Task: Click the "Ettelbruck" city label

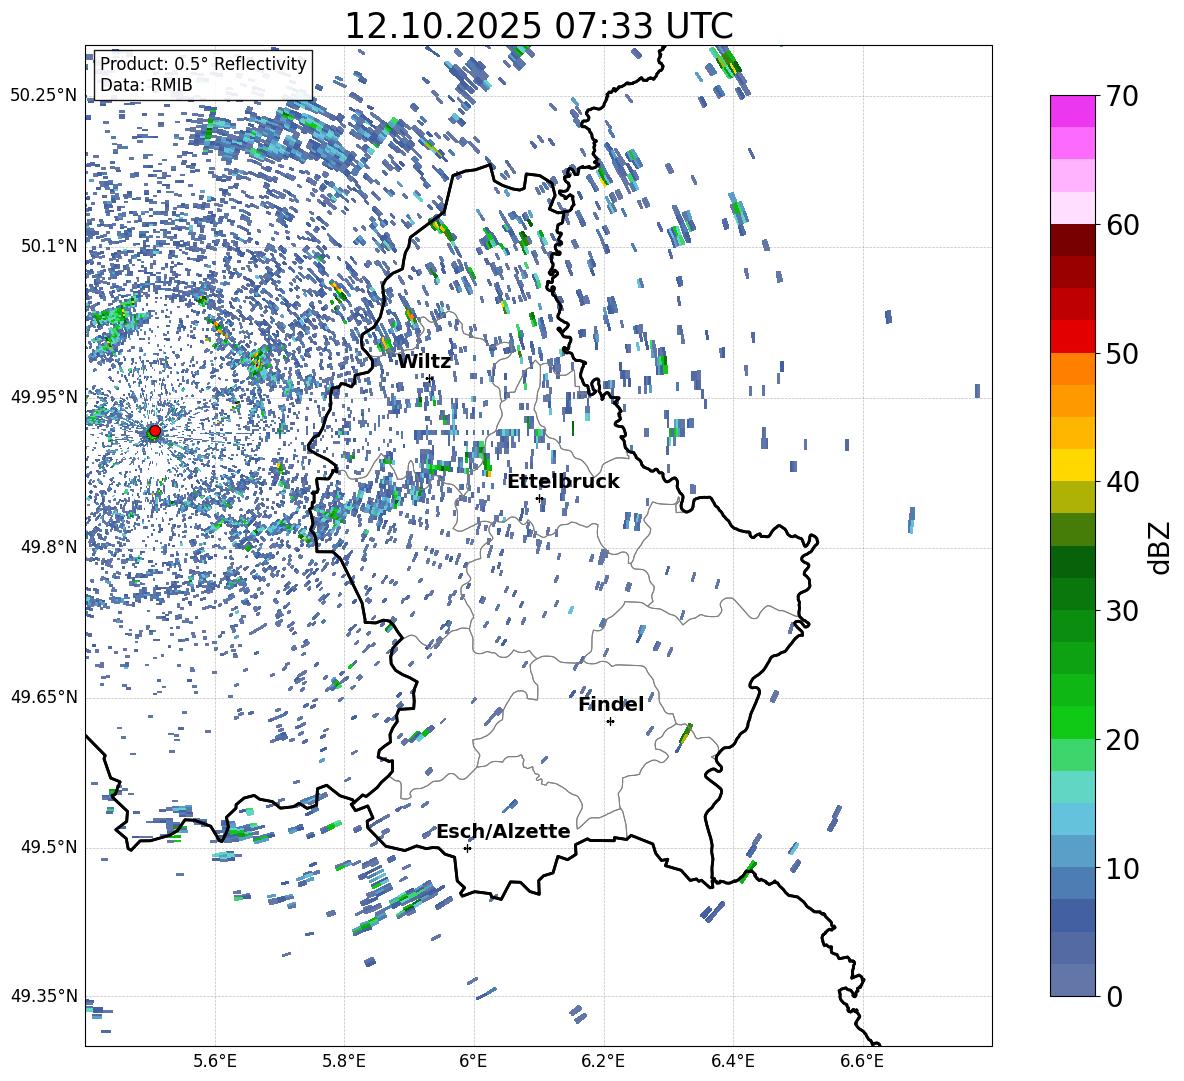Action: click(x=562, y=481)
